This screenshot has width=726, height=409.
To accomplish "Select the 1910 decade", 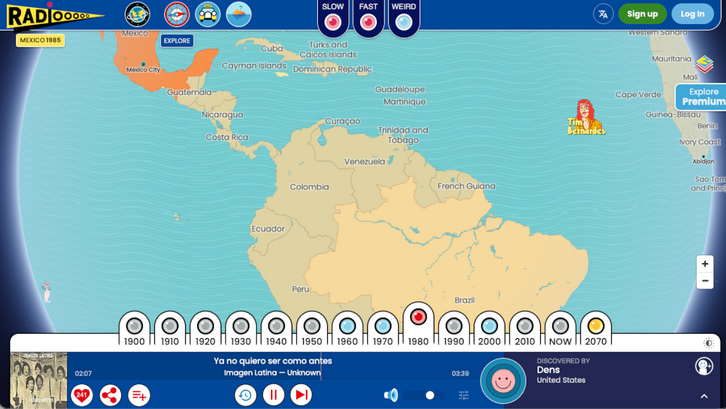I will (x=170, y=329).
